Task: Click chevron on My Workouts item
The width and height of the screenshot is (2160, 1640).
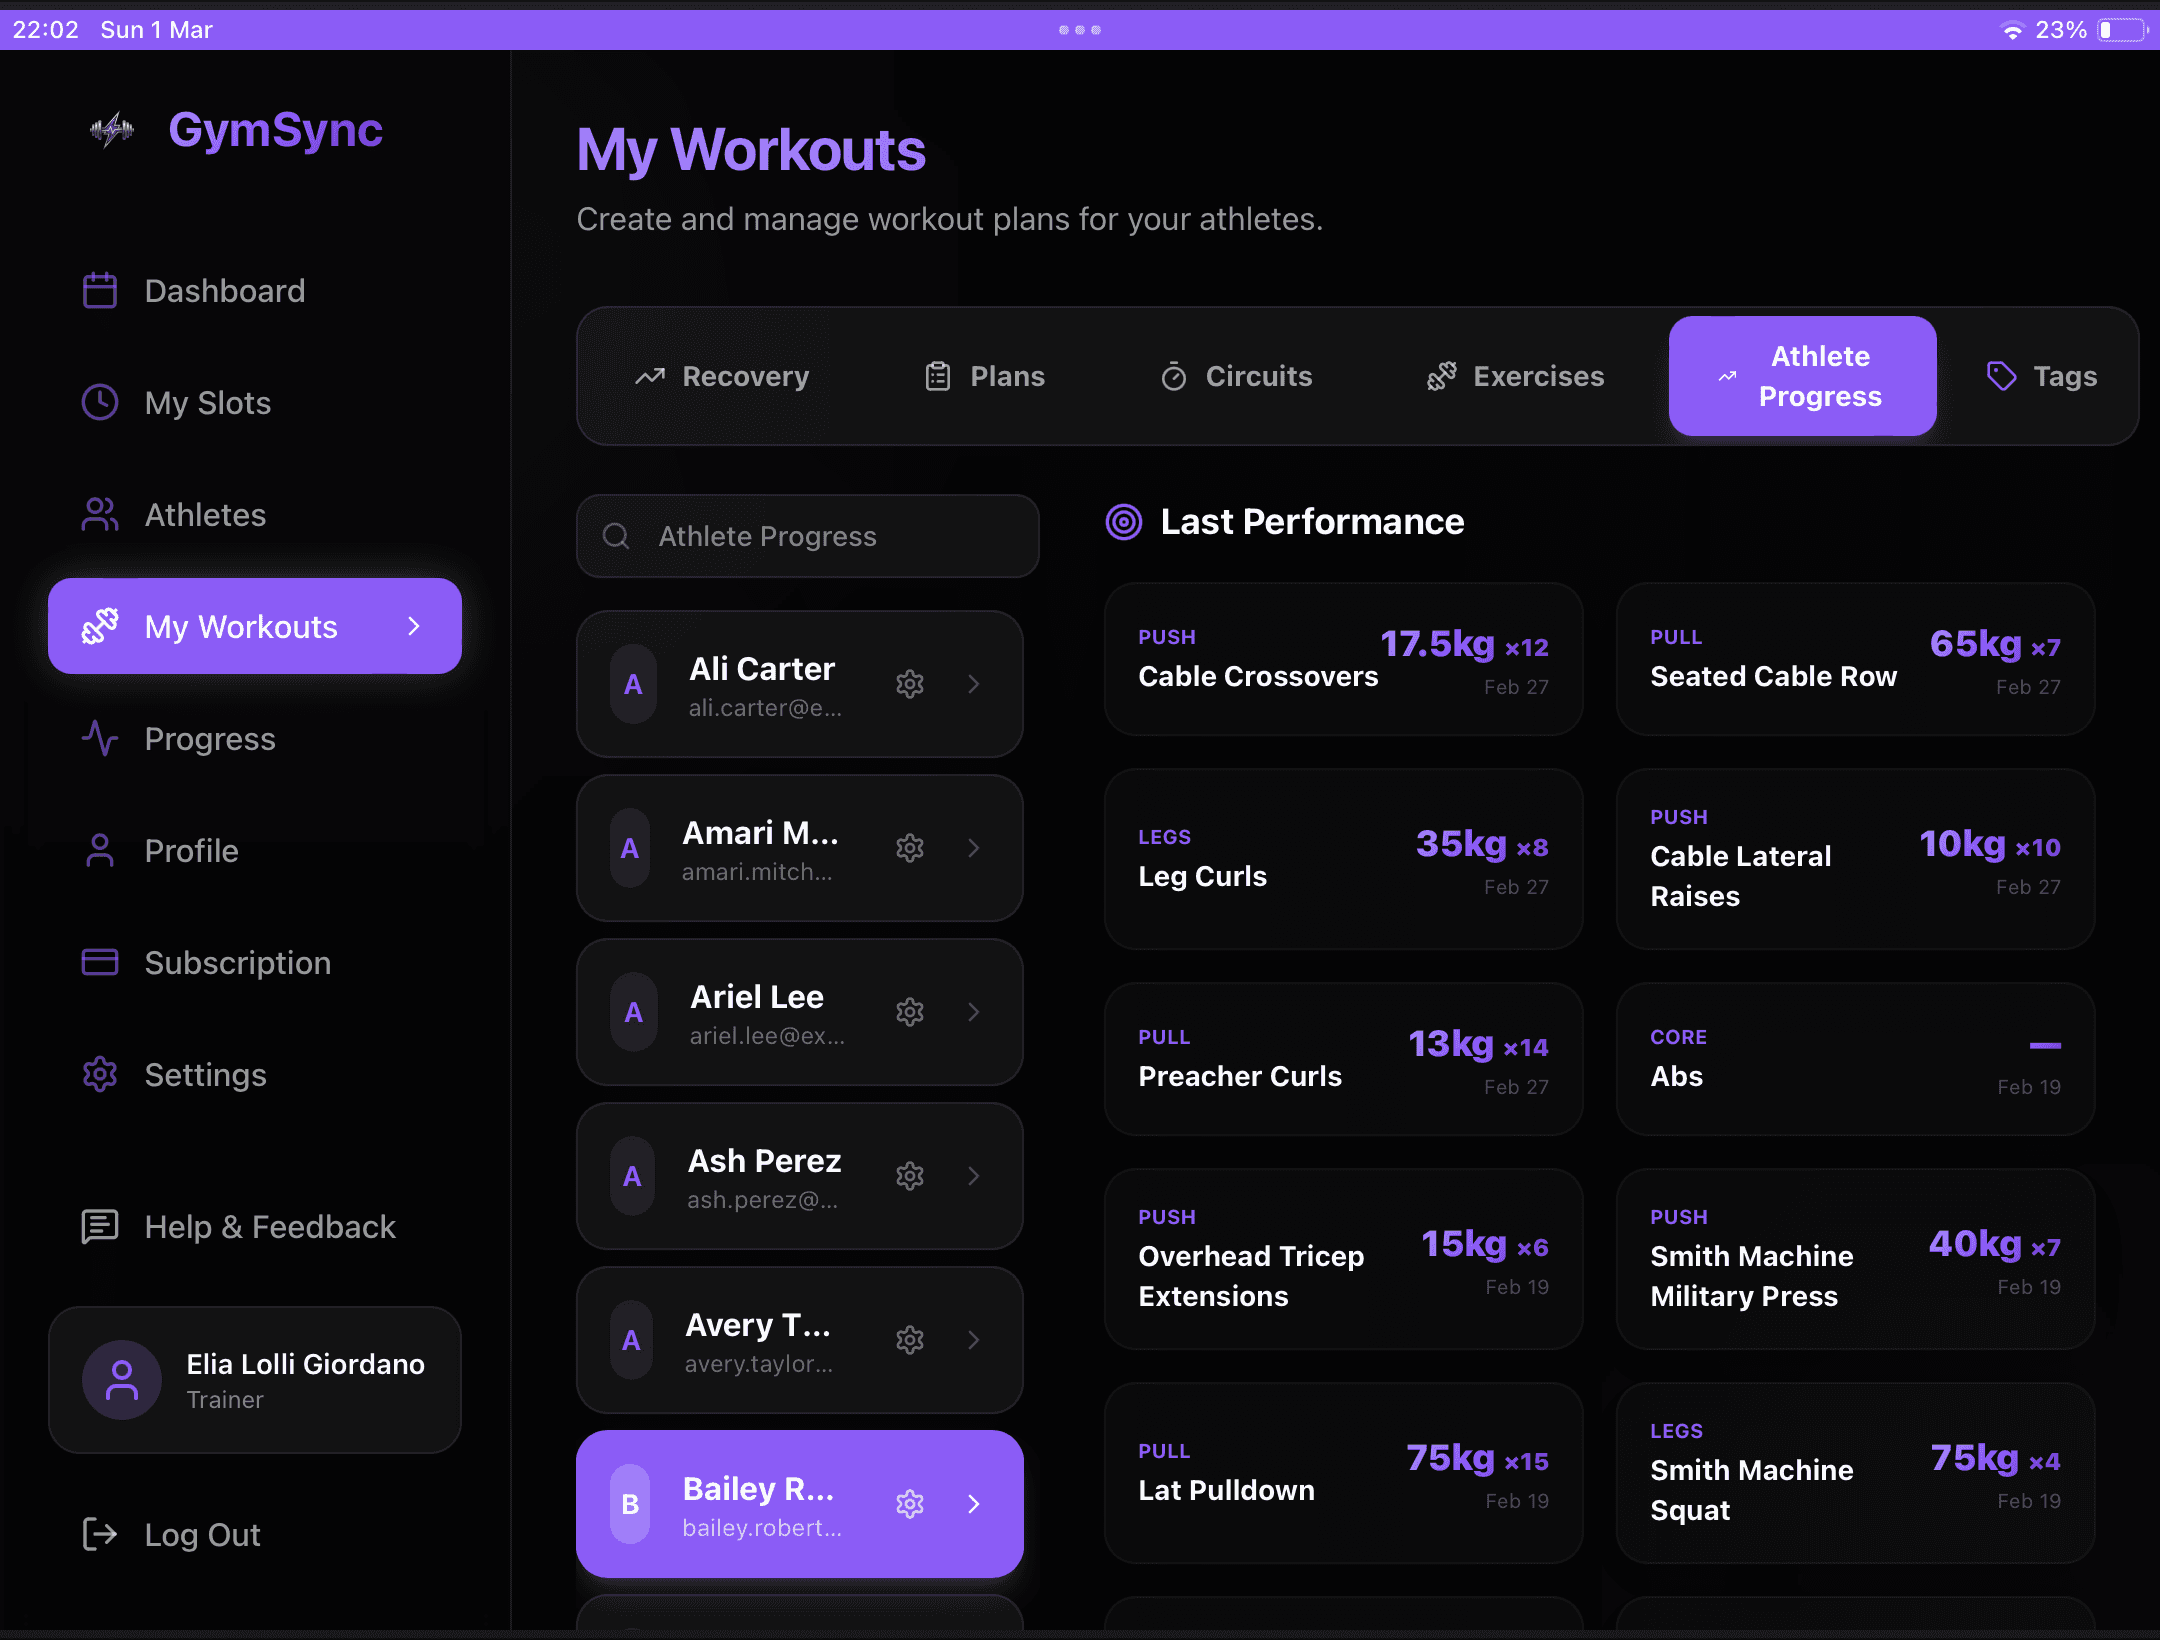Action: 414,626
